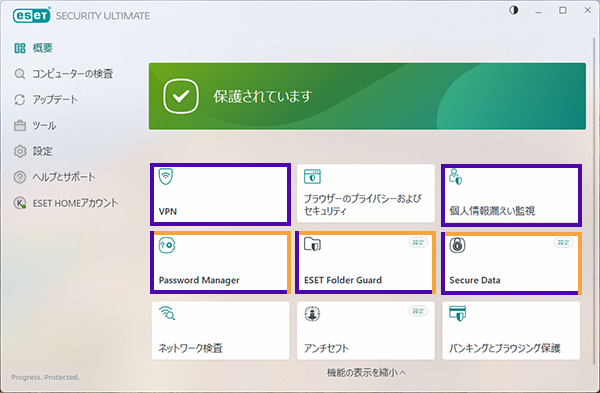Click the 設定 badge on Secure Data
Image resolution: width=600 pixels, height=393 pixels.
coord(563,243)
